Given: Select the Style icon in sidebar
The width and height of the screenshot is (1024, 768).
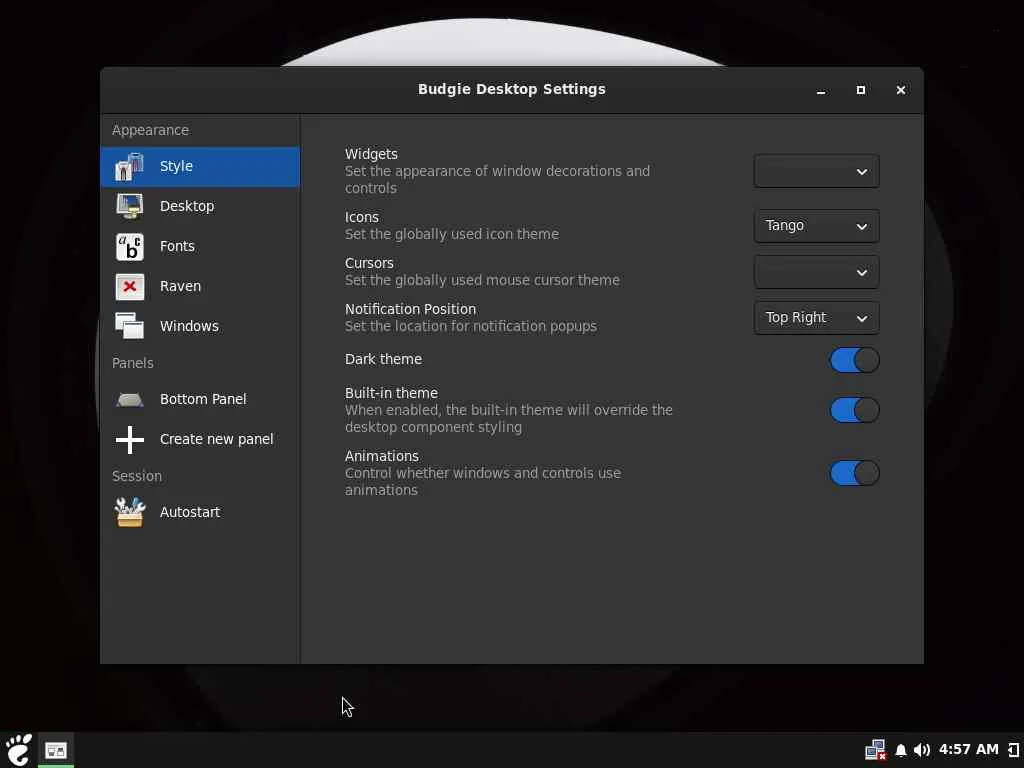Looking at the screenshot, I should pyautogui.click(x=129, y=167).
